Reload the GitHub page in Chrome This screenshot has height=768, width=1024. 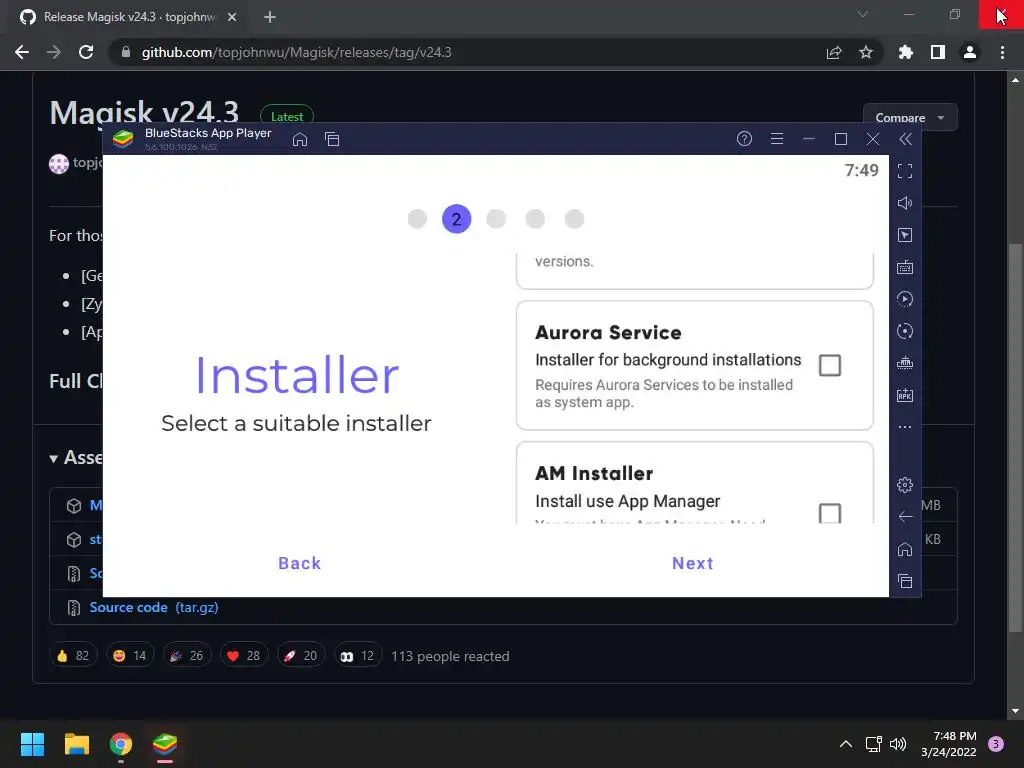pos(86,52)
